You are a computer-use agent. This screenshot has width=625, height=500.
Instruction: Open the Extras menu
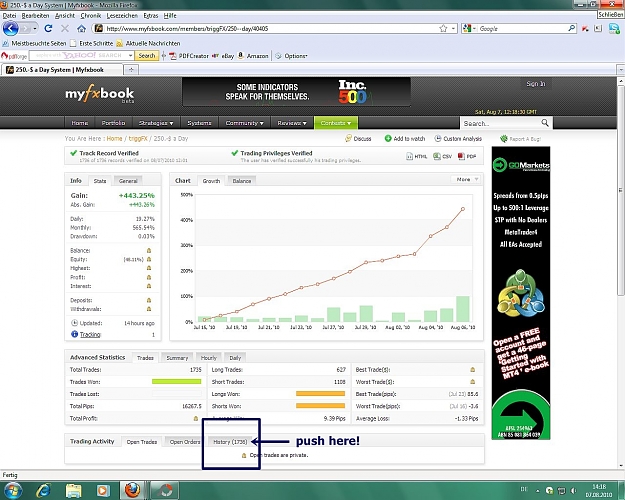tap(151, 16)
